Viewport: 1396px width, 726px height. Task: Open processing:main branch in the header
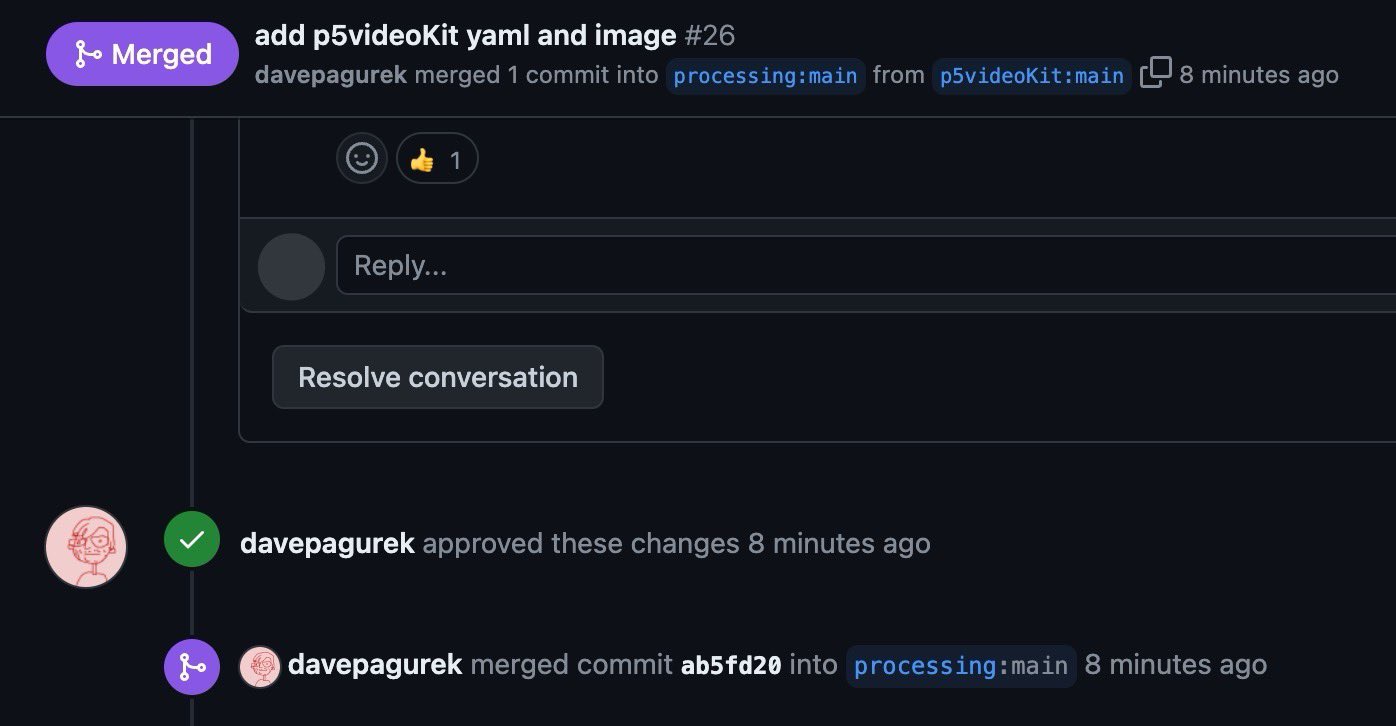765,76
